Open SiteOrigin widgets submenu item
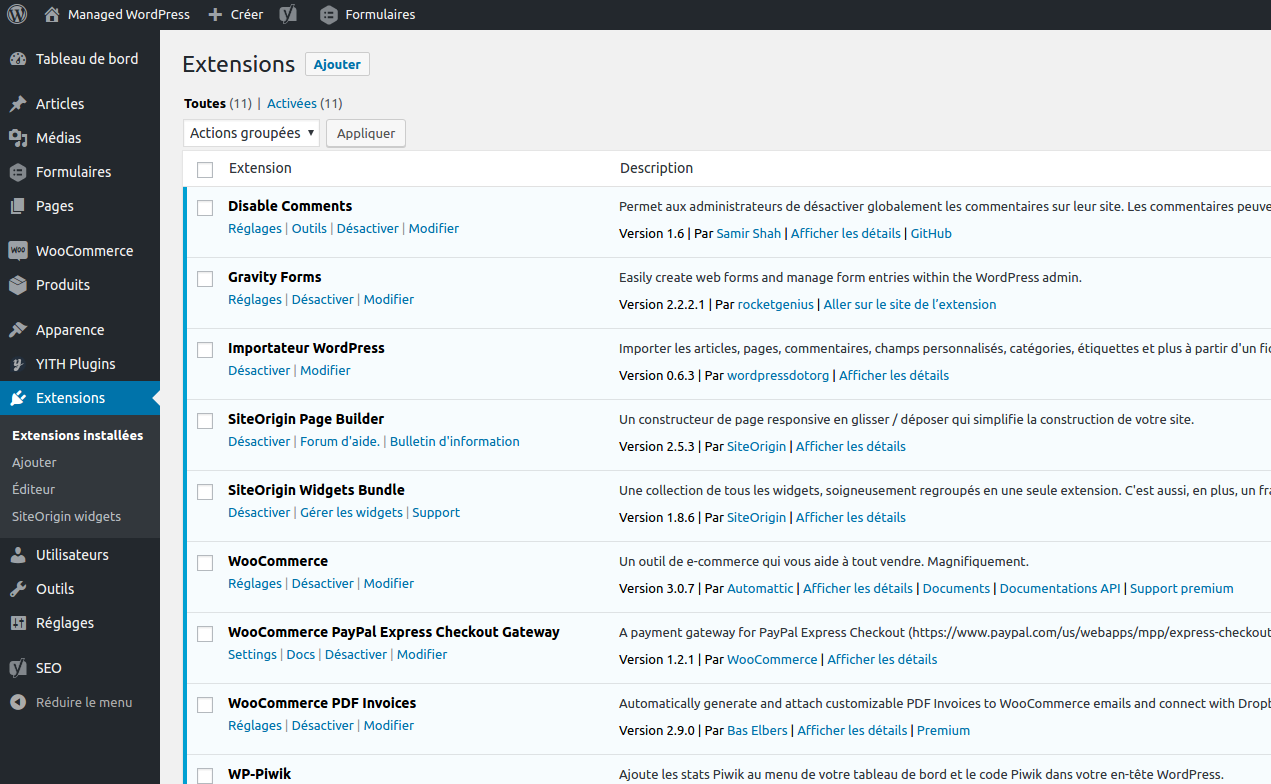 tap(66, 517)
